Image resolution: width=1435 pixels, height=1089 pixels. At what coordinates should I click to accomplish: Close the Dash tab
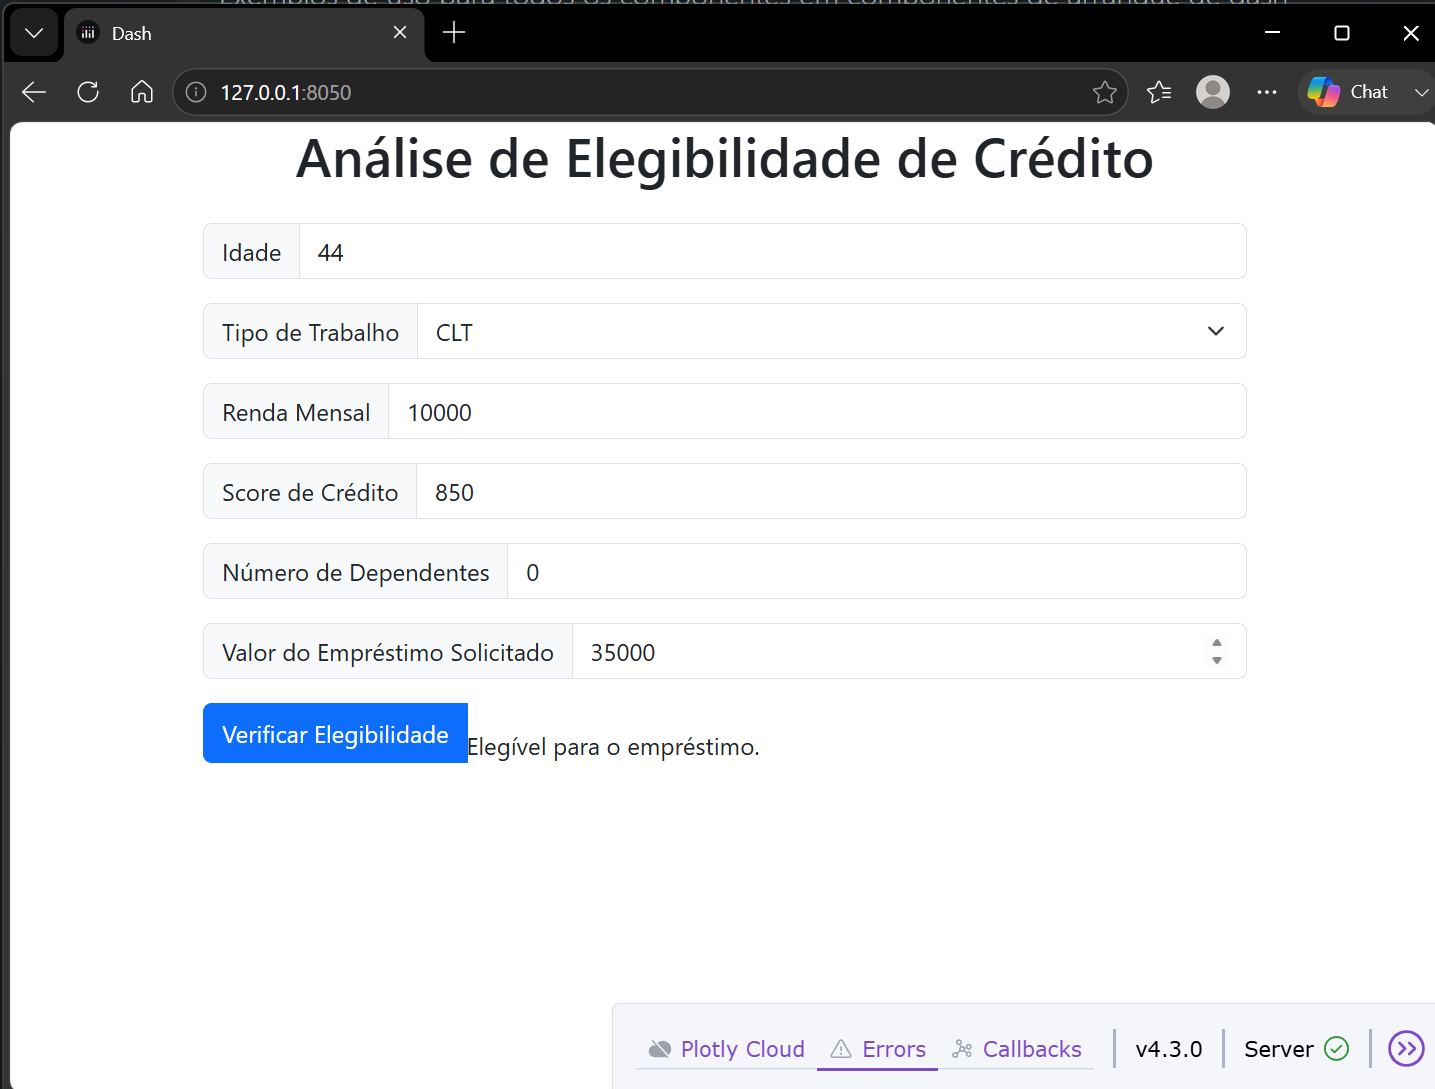(x=400, y=33)
